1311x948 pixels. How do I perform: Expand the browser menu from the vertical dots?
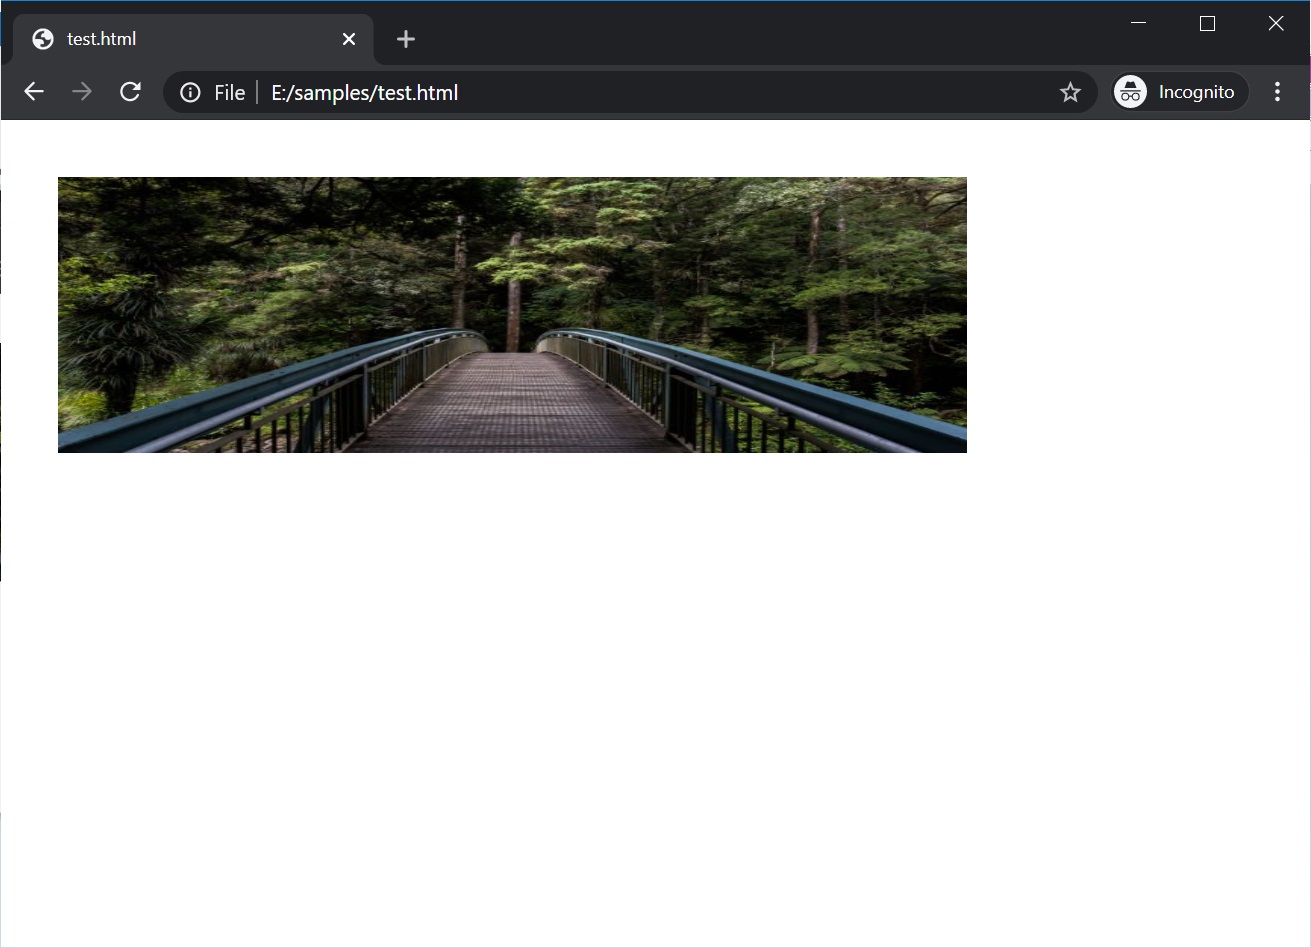click(x=1277, y=91)
